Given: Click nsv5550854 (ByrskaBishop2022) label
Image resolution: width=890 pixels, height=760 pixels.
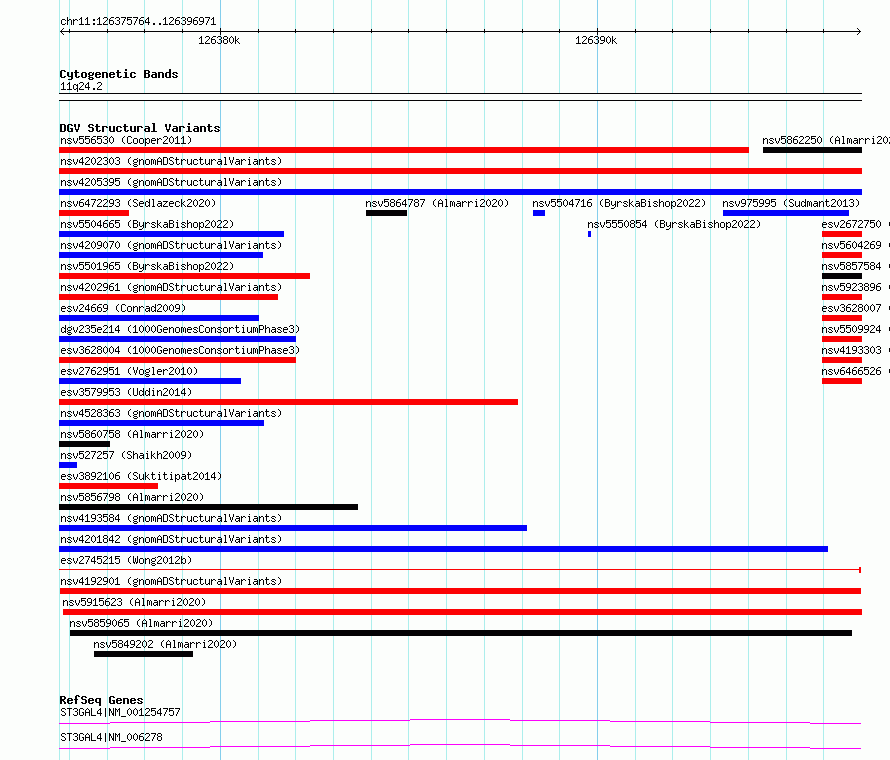Looking at the screenshot, I should [674, 224].
